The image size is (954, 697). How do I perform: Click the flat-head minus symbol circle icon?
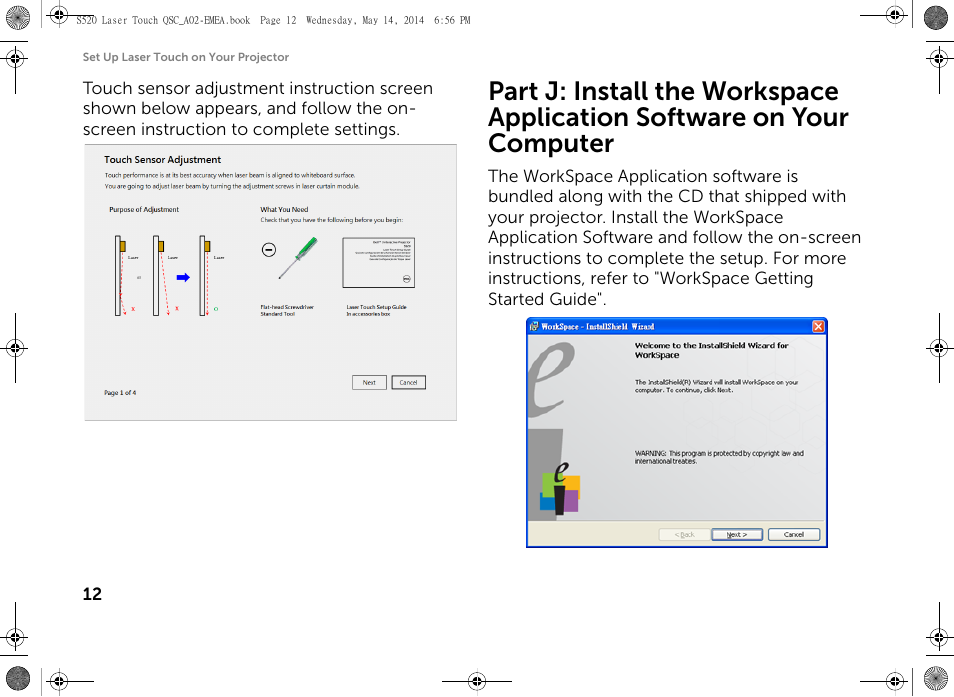(268, 249)
